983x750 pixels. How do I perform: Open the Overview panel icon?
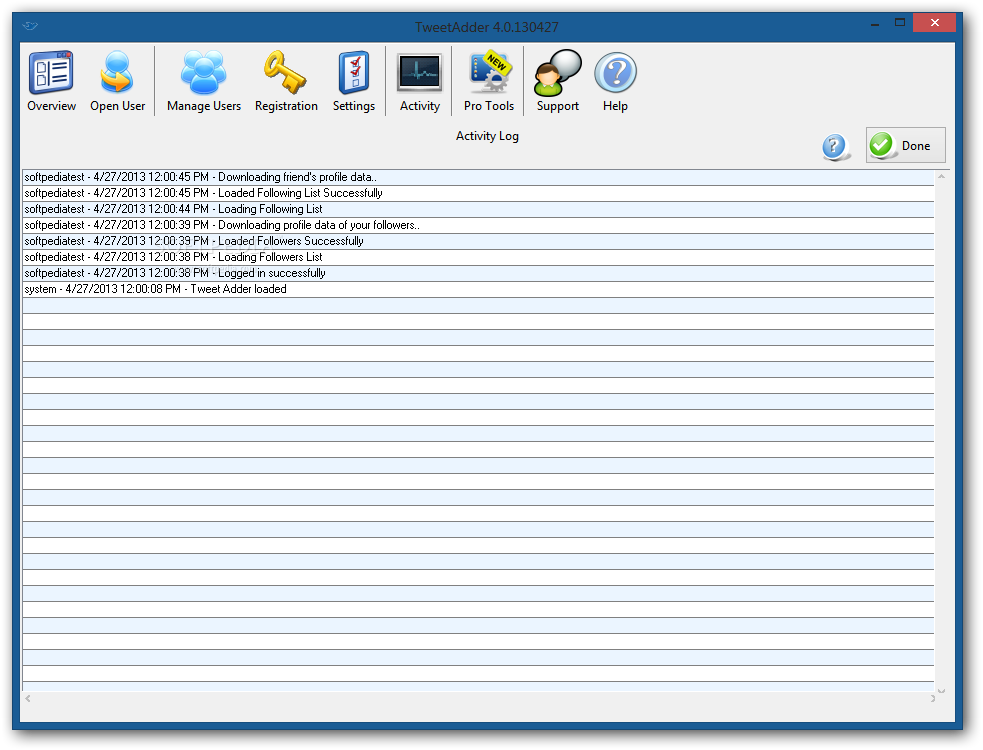tap(51, 82)
